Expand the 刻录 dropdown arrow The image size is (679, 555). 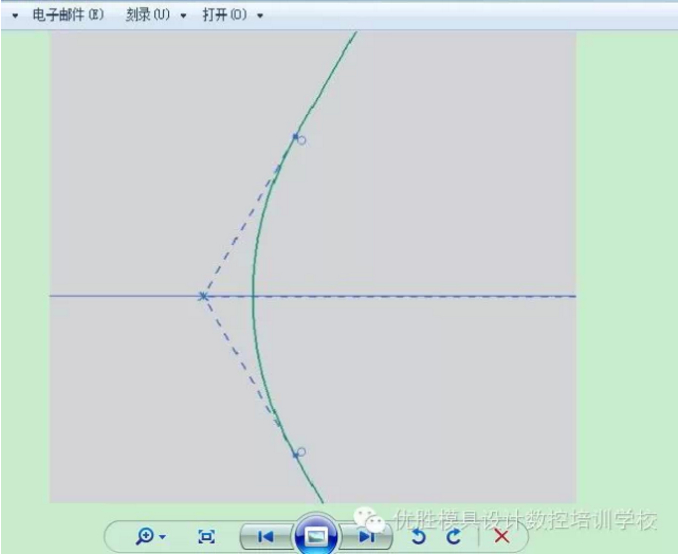183,16
